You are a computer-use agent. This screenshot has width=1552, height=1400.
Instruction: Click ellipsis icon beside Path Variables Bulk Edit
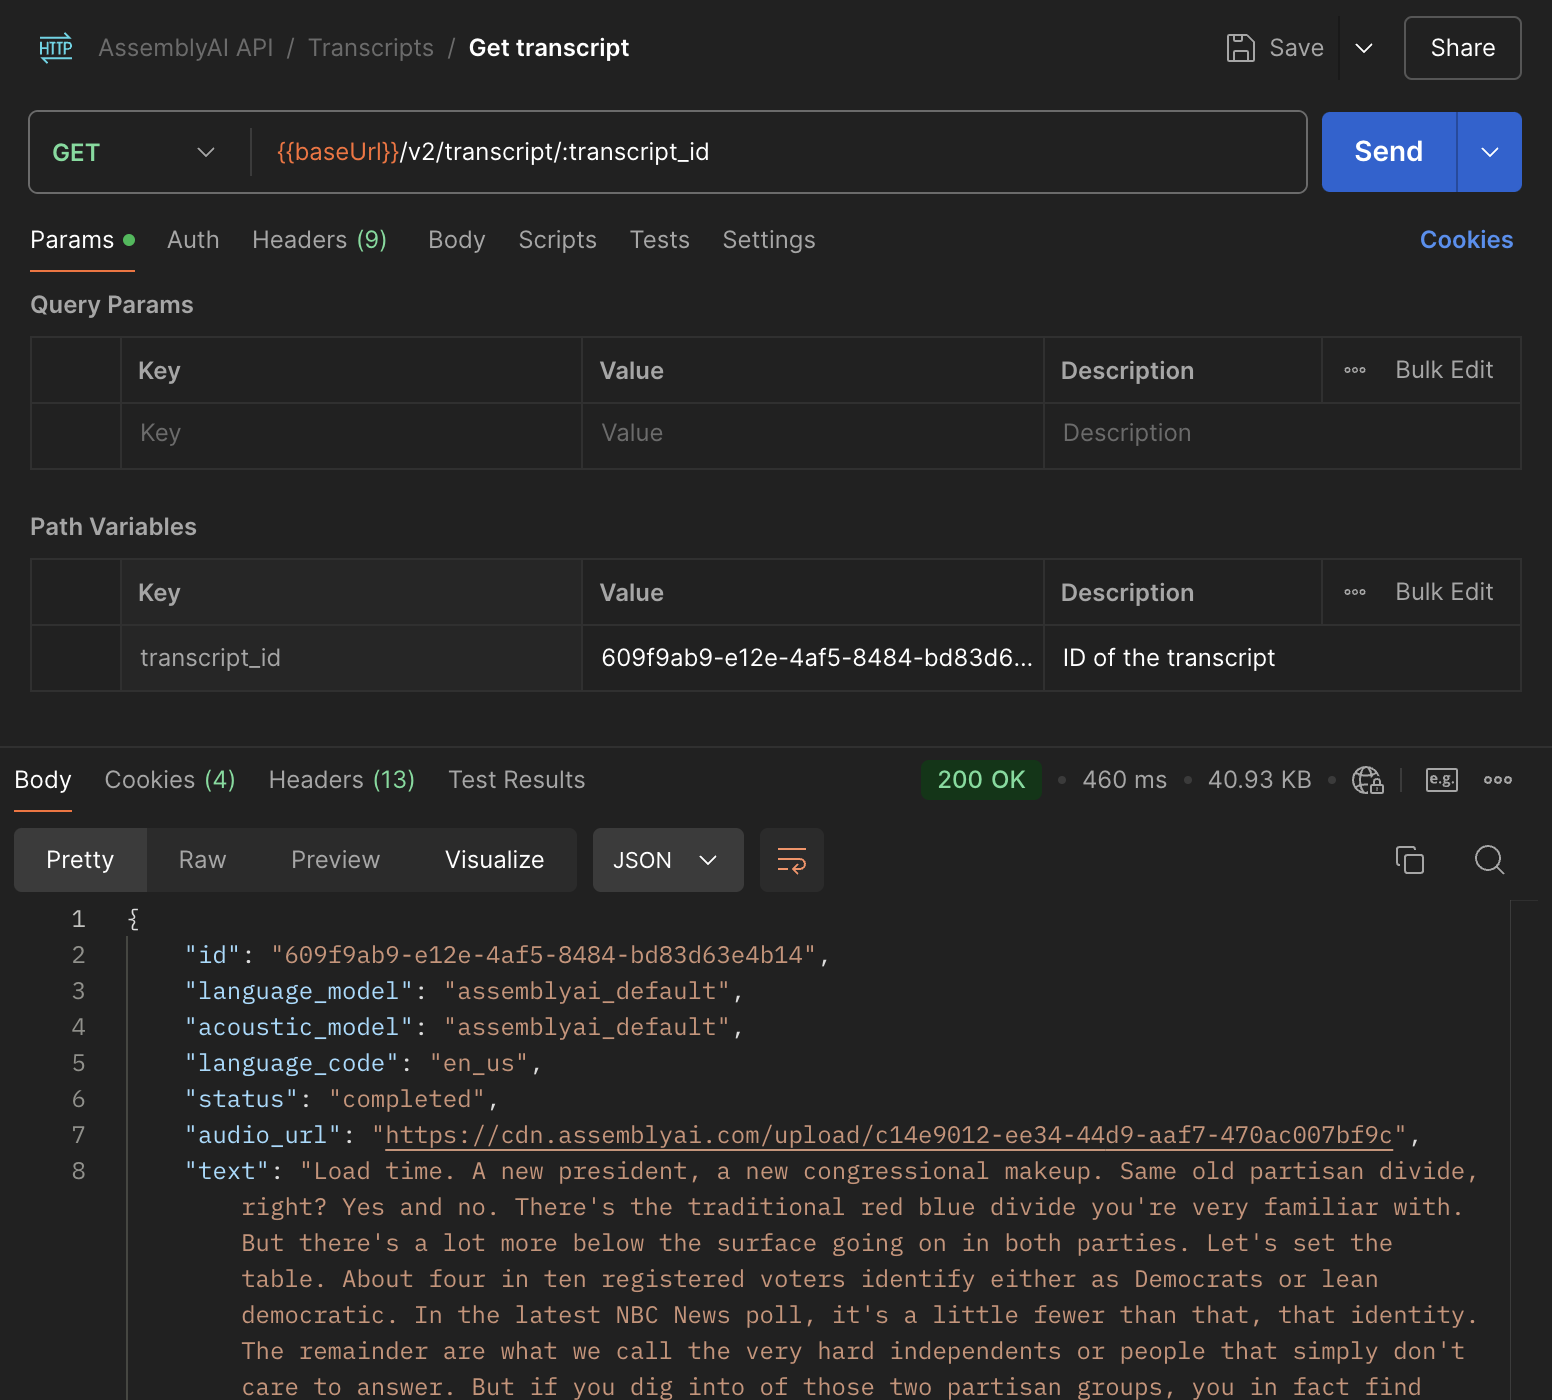[1354, 591]
